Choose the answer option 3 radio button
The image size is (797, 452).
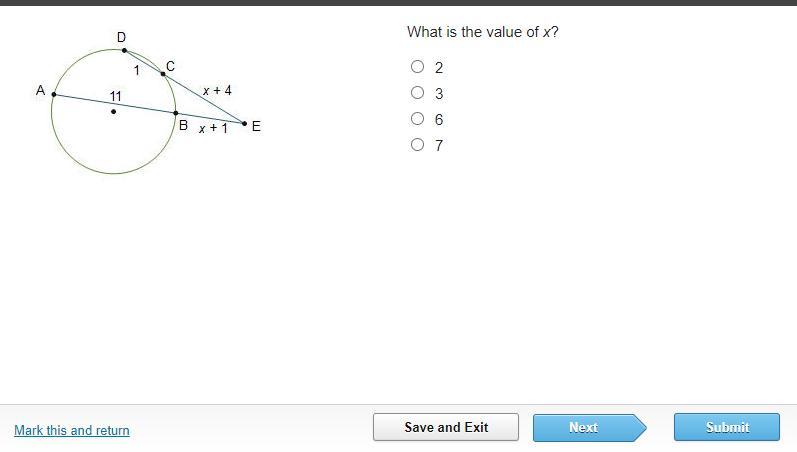tap(417, 93)
